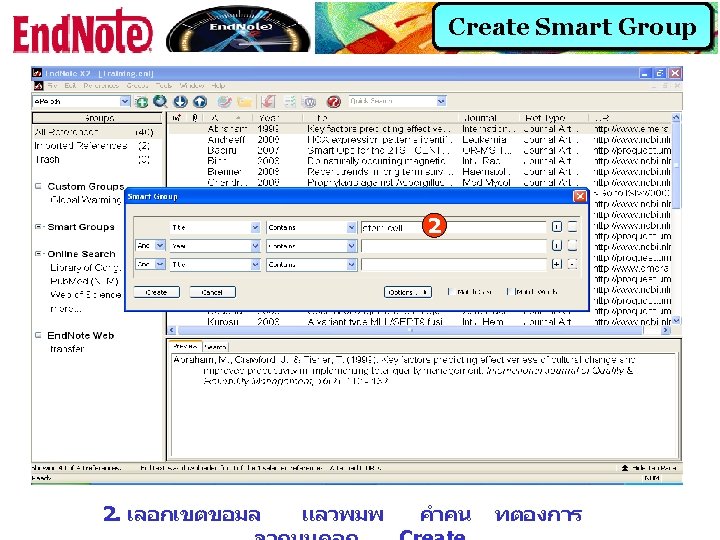Image resolution: width=720 pixels, height=540 pixels.
Task: Select PubMed (NLM) online search
Action: click(x=84, y=281)
